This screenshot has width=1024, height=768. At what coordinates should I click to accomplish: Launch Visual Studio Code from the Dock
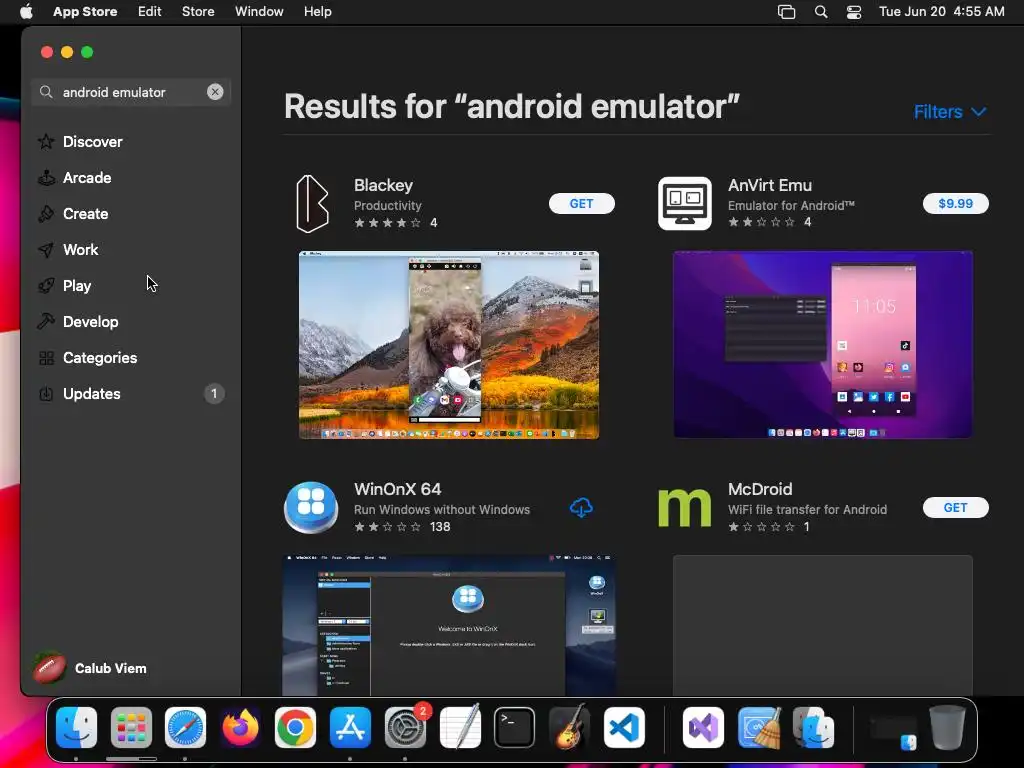point(624,727)
